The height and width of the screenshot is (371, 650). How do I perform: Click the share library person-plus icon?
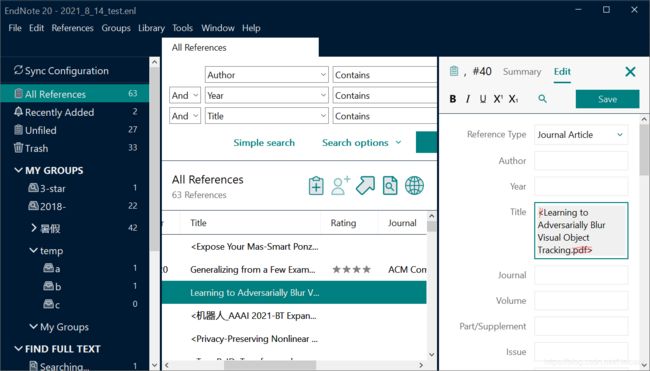pyautogui.click(x=340, y=185)
